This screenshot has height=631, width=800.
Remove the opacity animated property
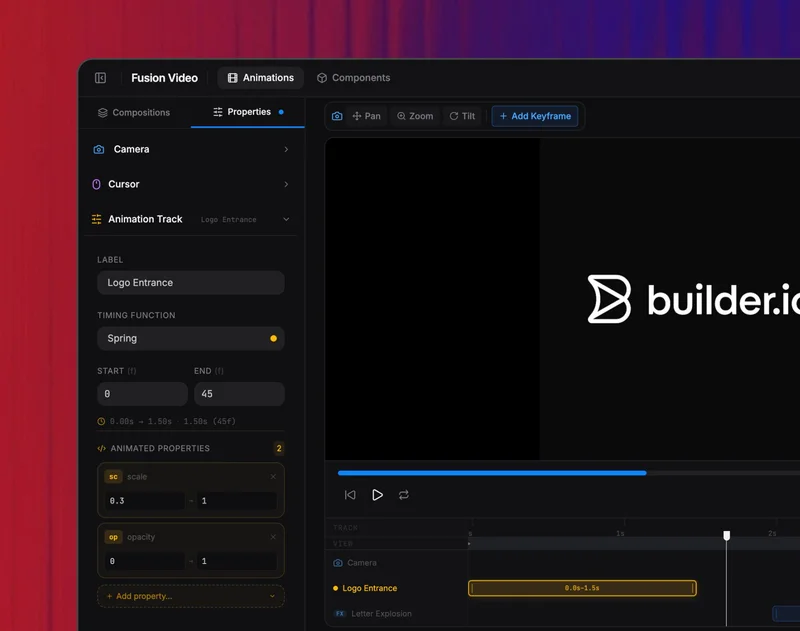click(x=273, y=537)
